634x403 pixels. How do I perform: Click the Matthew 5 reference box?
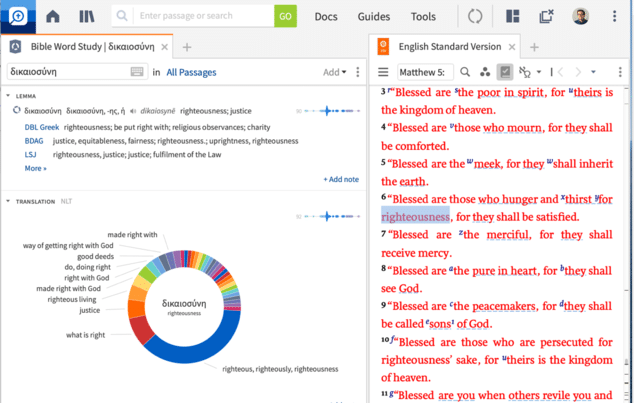[x=425, y=72]
